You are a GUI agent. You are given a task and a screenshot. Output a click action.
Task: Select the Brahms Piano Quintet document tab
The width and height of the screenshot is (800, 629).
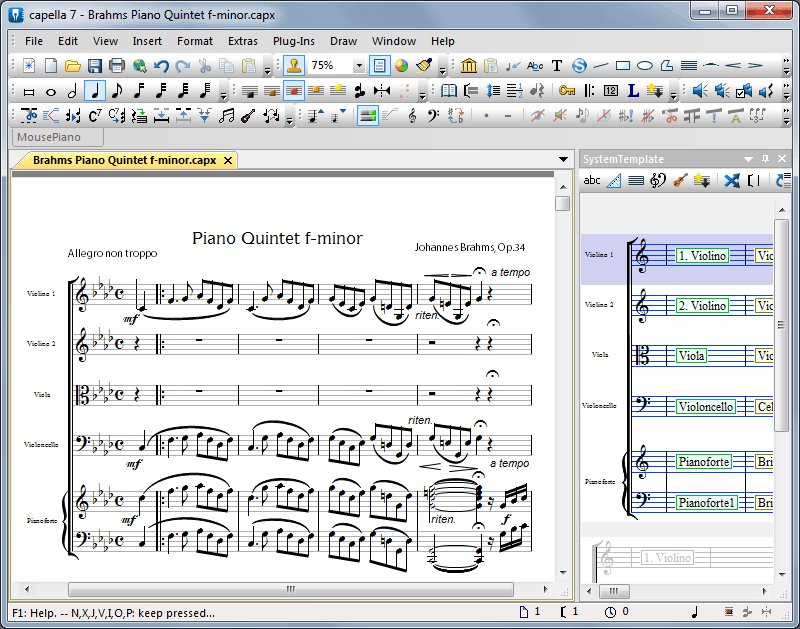[x=124, y=160]
